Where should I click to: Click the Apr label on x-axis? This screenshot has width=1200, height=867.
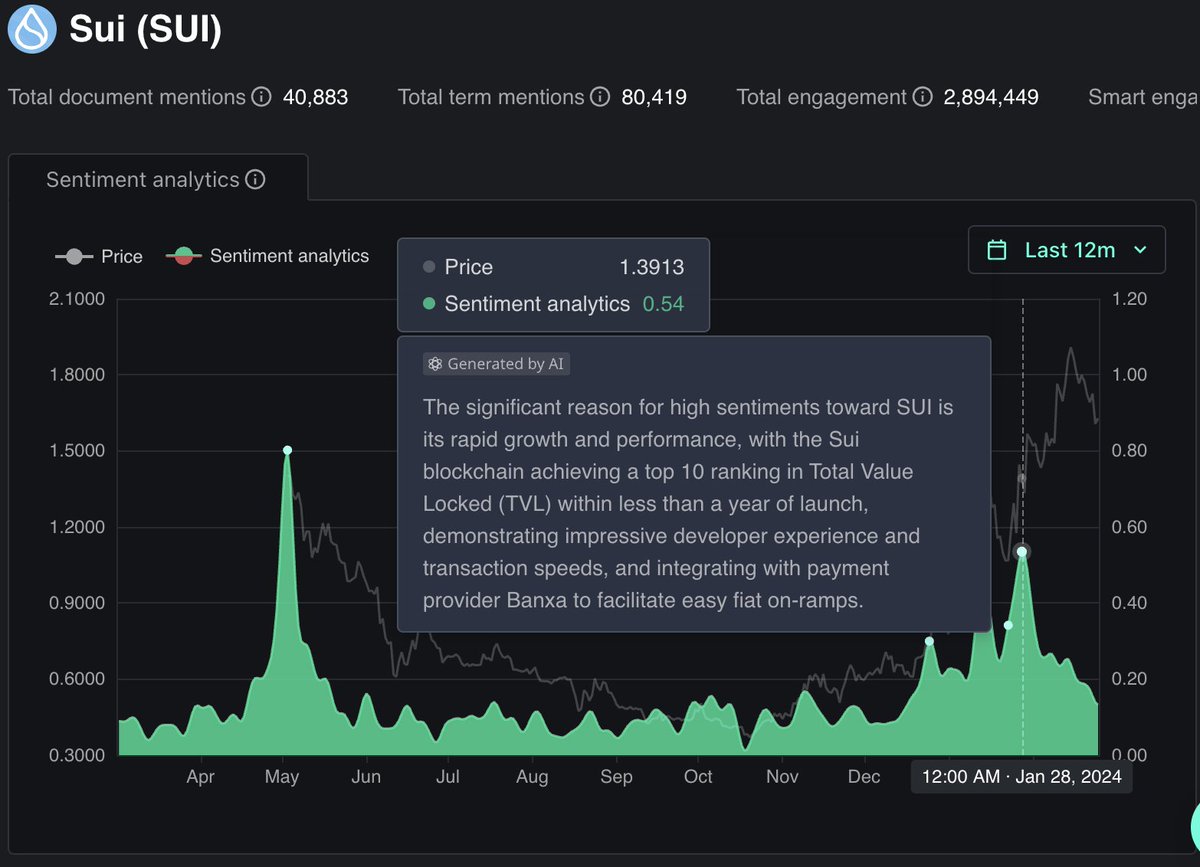(x=201, y=777)
